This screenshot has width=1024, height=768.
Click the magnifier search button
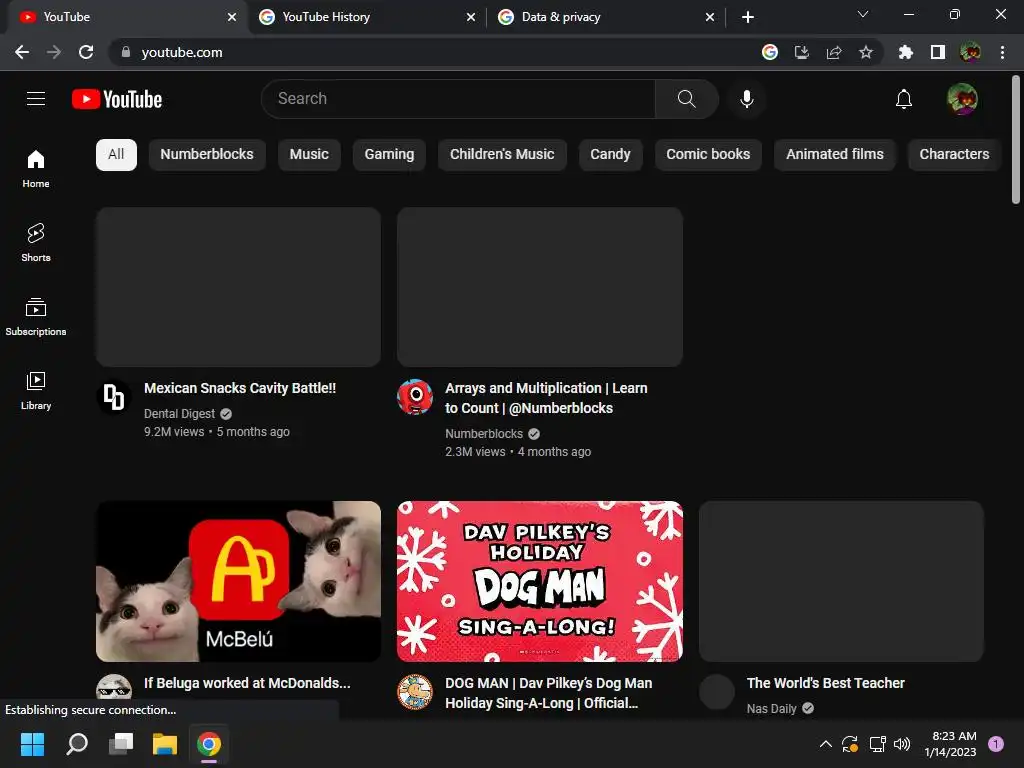tap(686, 99)
